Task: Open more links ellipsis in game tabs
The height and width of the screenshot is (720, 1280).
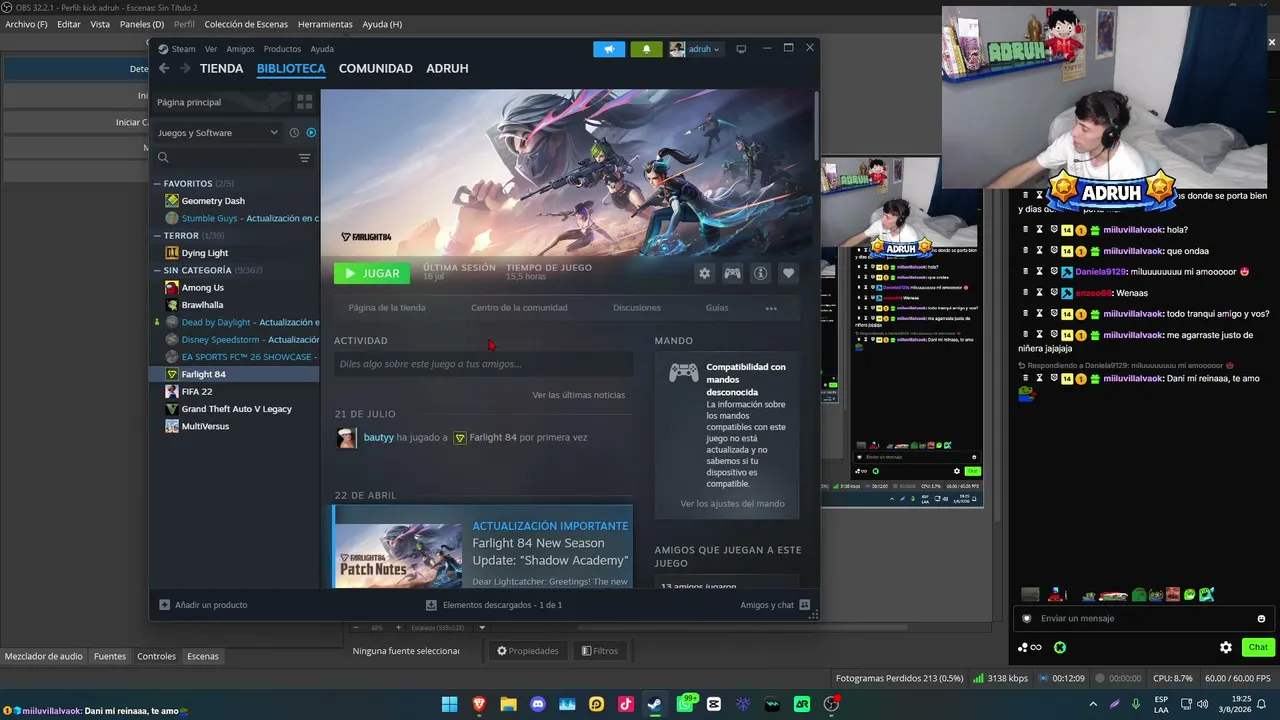Action: tap(771, 308)
